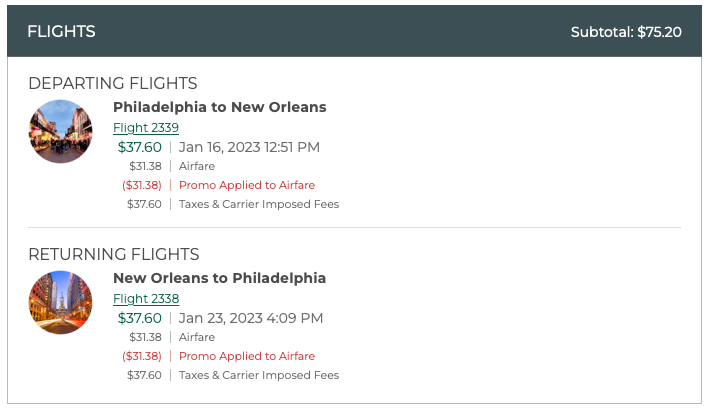Viewport: 708px width, 410px height.
Task: Click the FLIGHTS header title
Action: 61,31
